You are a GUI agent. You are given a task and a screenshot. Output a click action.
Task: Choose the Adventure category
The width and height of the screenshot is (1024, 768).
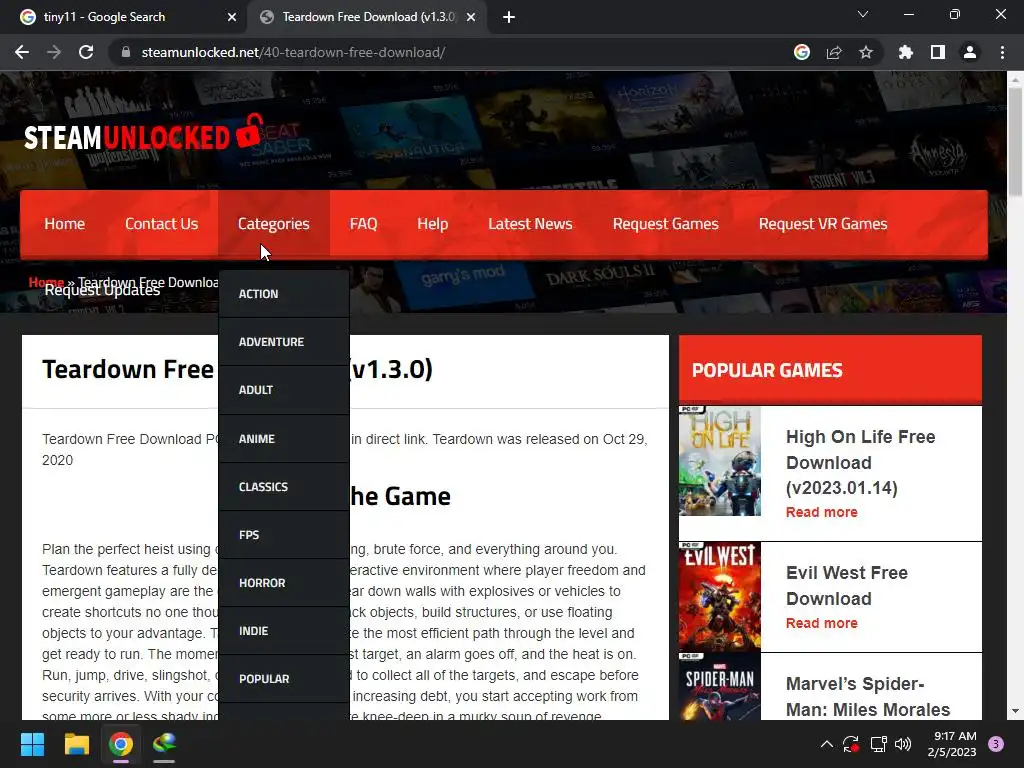pos(284,342)
